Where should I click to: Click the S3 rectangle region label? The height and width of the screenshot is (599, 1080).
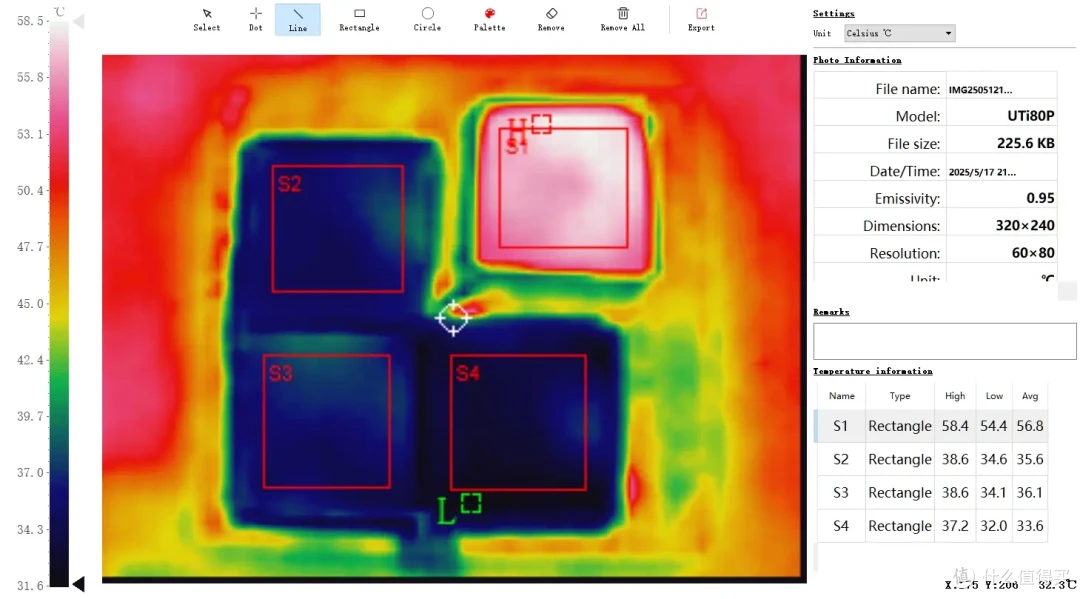(281, 373)
